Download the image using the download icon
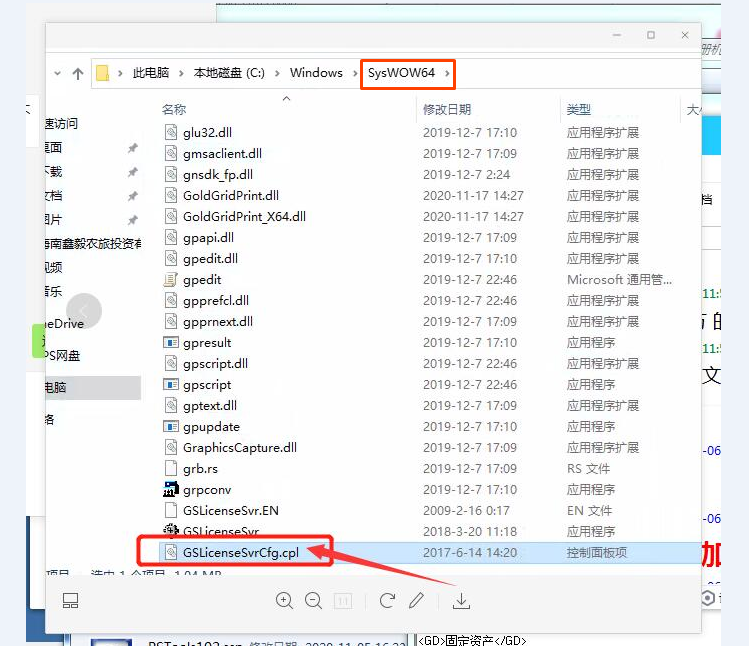 [461, 600]
